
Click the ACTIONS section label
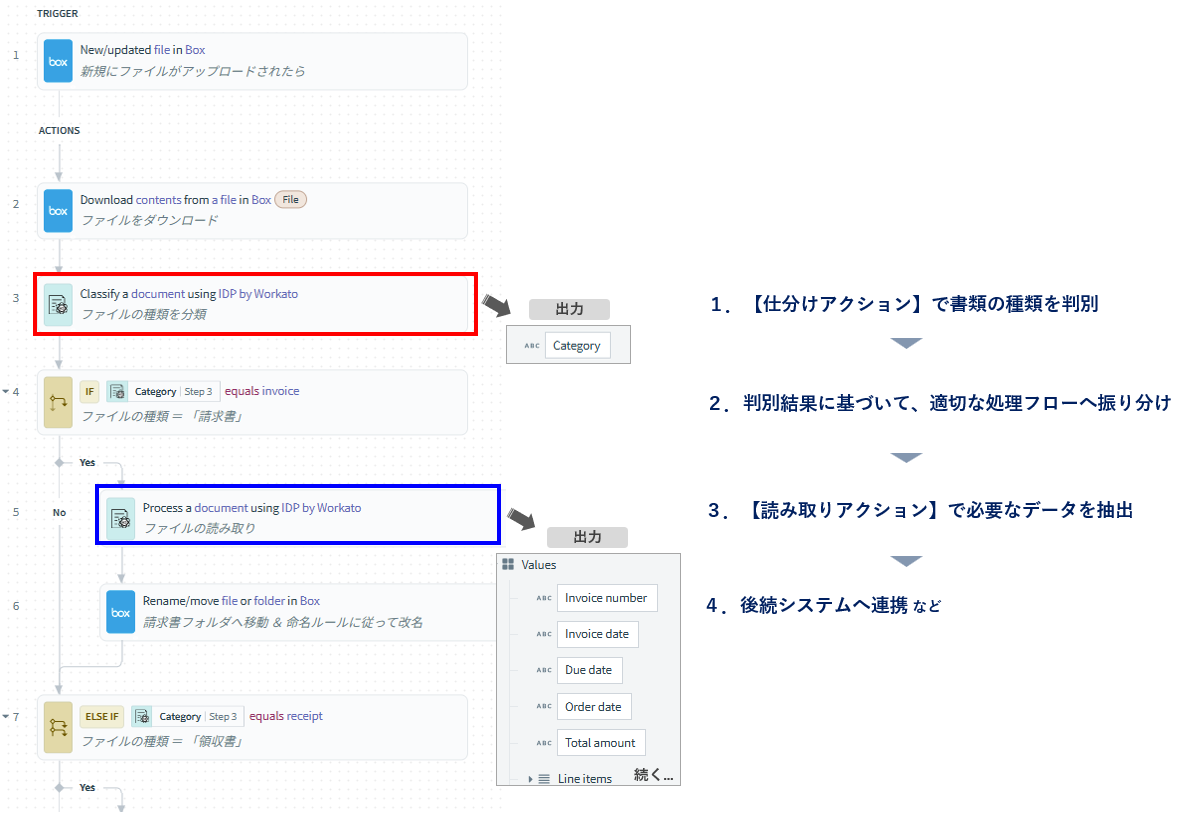(60, 131)
